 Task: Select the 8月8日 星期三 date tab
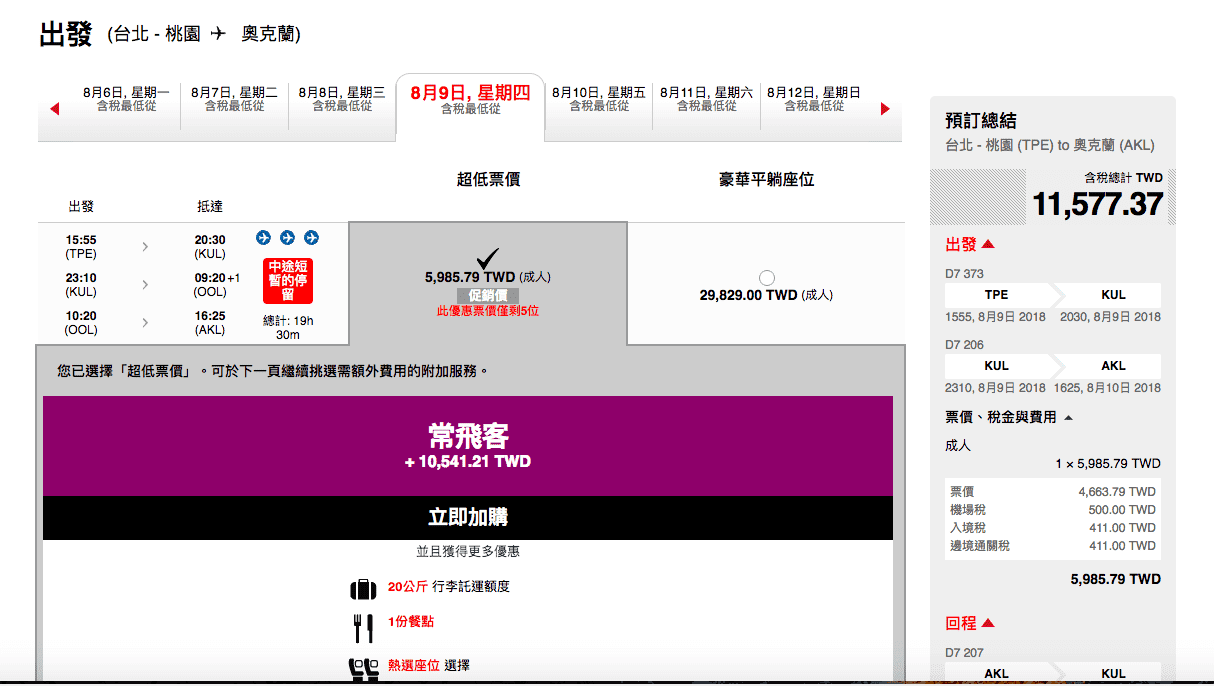pyautogui.click(x=342, y=99)
